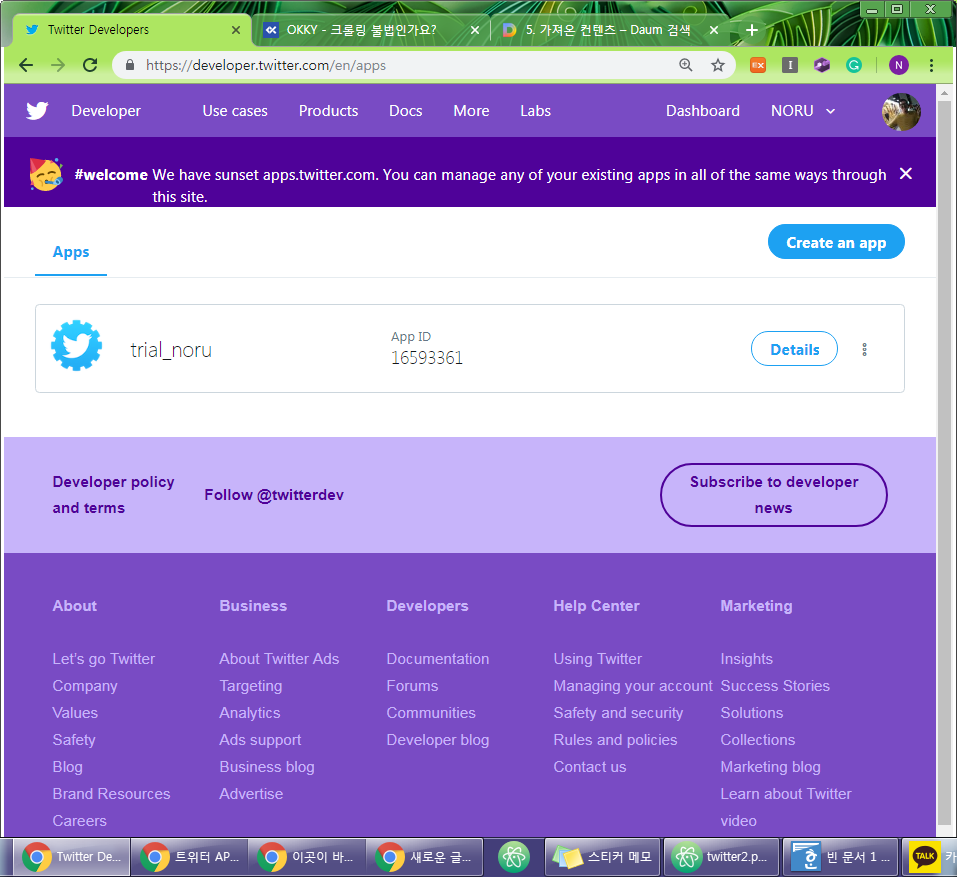The height and width of the screenshot is (877, 957).
Task: Open Details for trial_noru
Action: point(794,349)
